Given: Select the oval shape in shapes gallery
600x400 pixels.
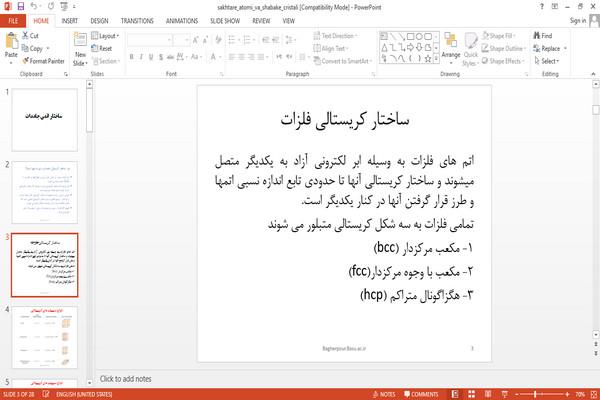Looking at the screenshot, I should (419, 36).
